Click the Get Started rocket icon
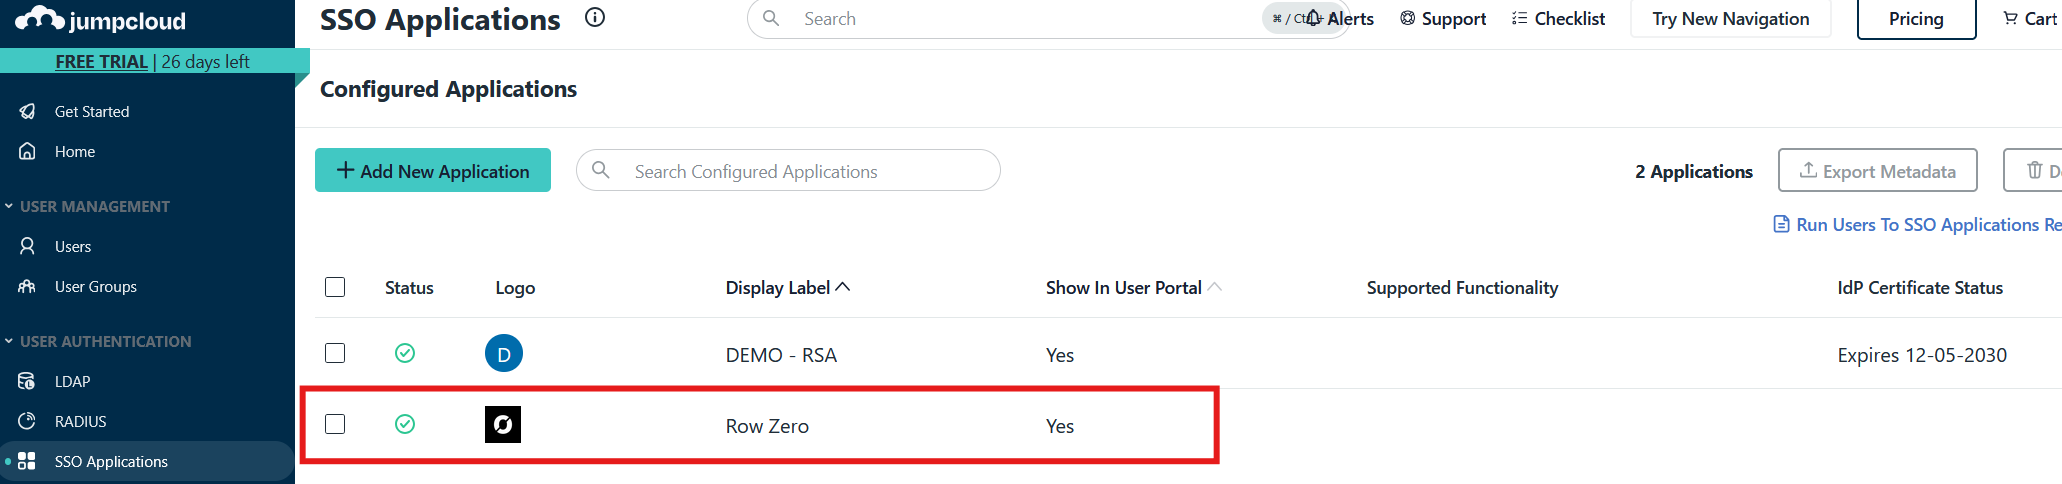Screen dimensions: 2062x484 point(27,111)
